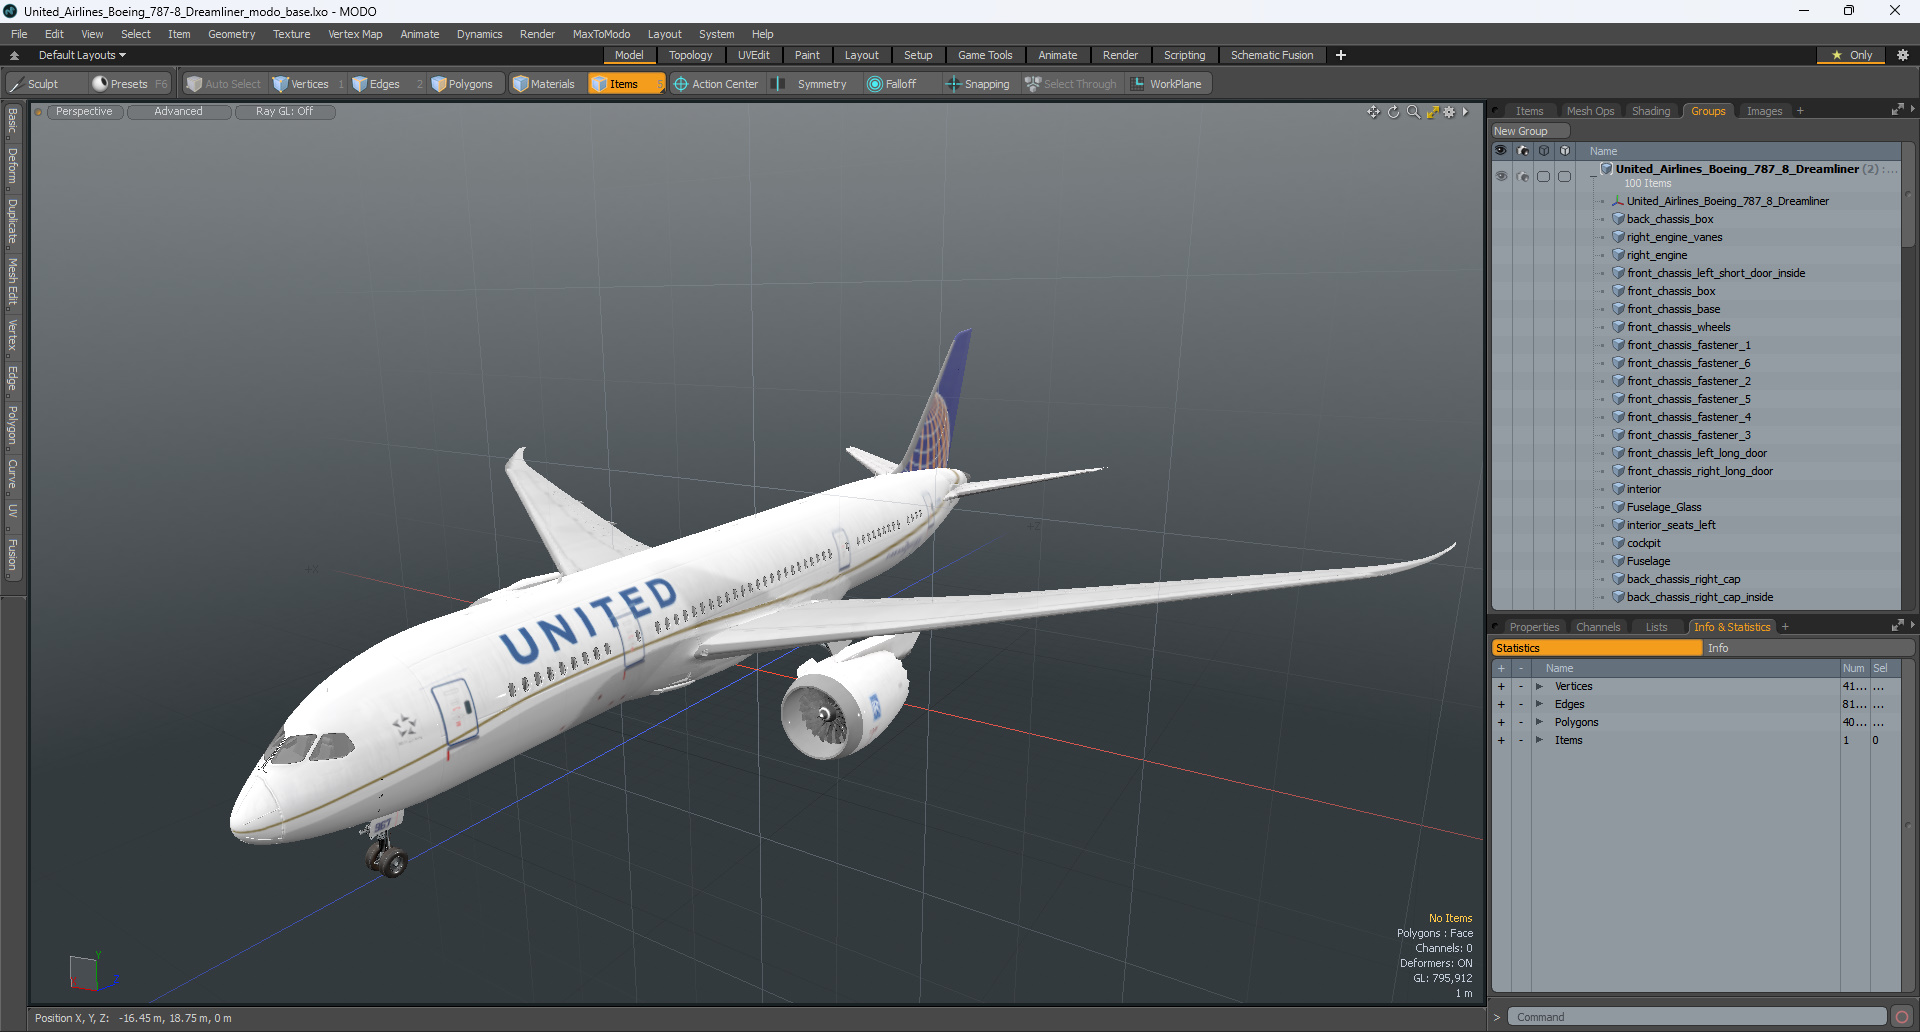Switch to the UVEdit layout tab

[x=753, y=55]
